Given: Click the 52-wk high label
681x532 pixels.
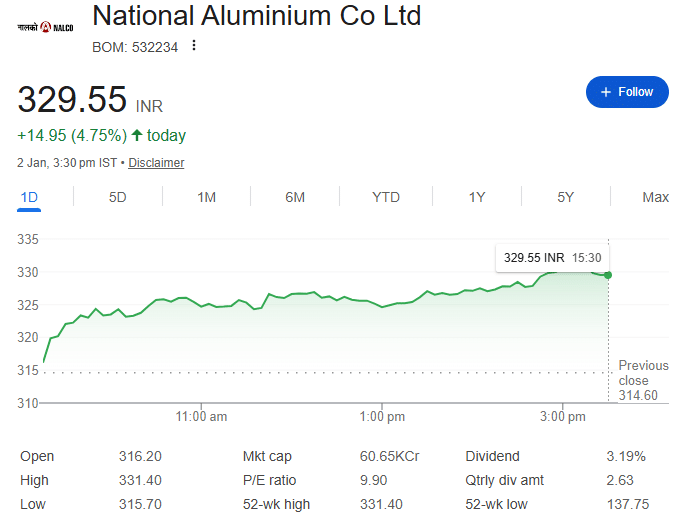Looking at the screenshot, I should click(277, 504).
